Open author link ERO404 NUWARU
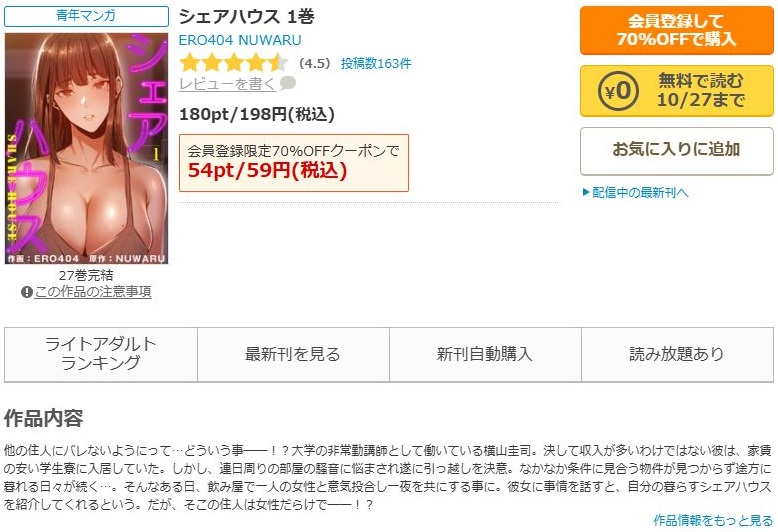 (240, 40)
